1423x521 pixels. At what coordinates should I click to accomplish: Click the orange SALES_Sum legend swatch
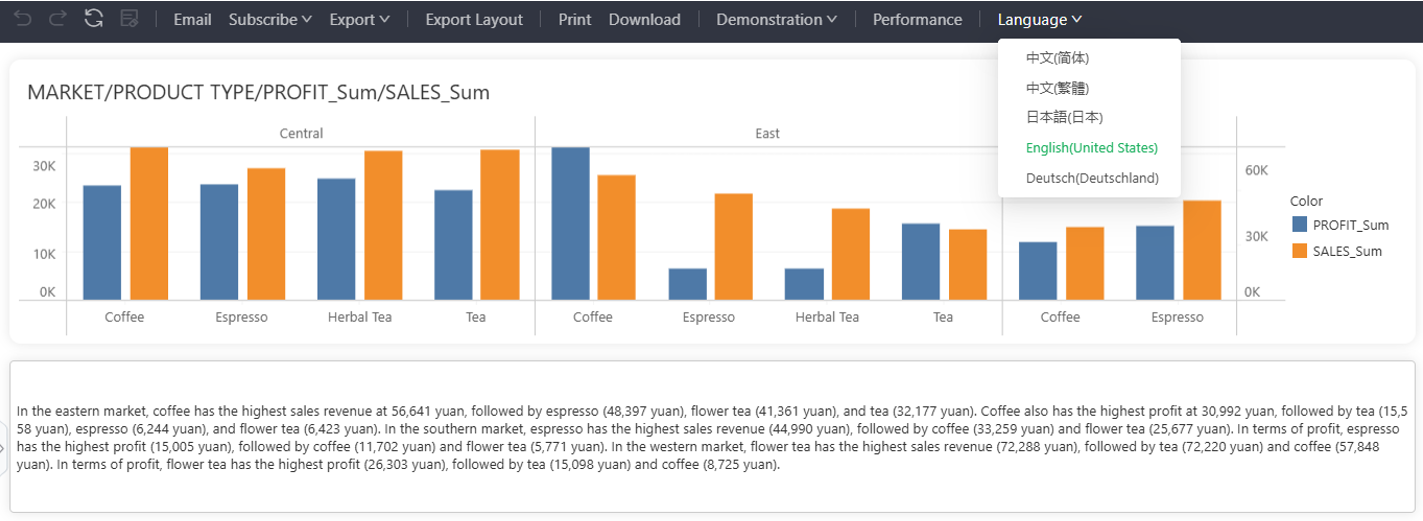(1299, 251)
